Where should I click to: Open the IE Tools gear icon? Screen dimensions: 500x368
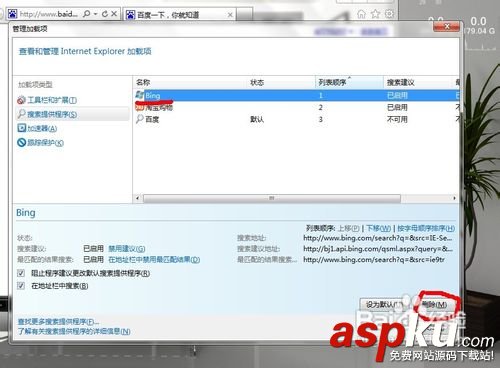pos(389,14)
